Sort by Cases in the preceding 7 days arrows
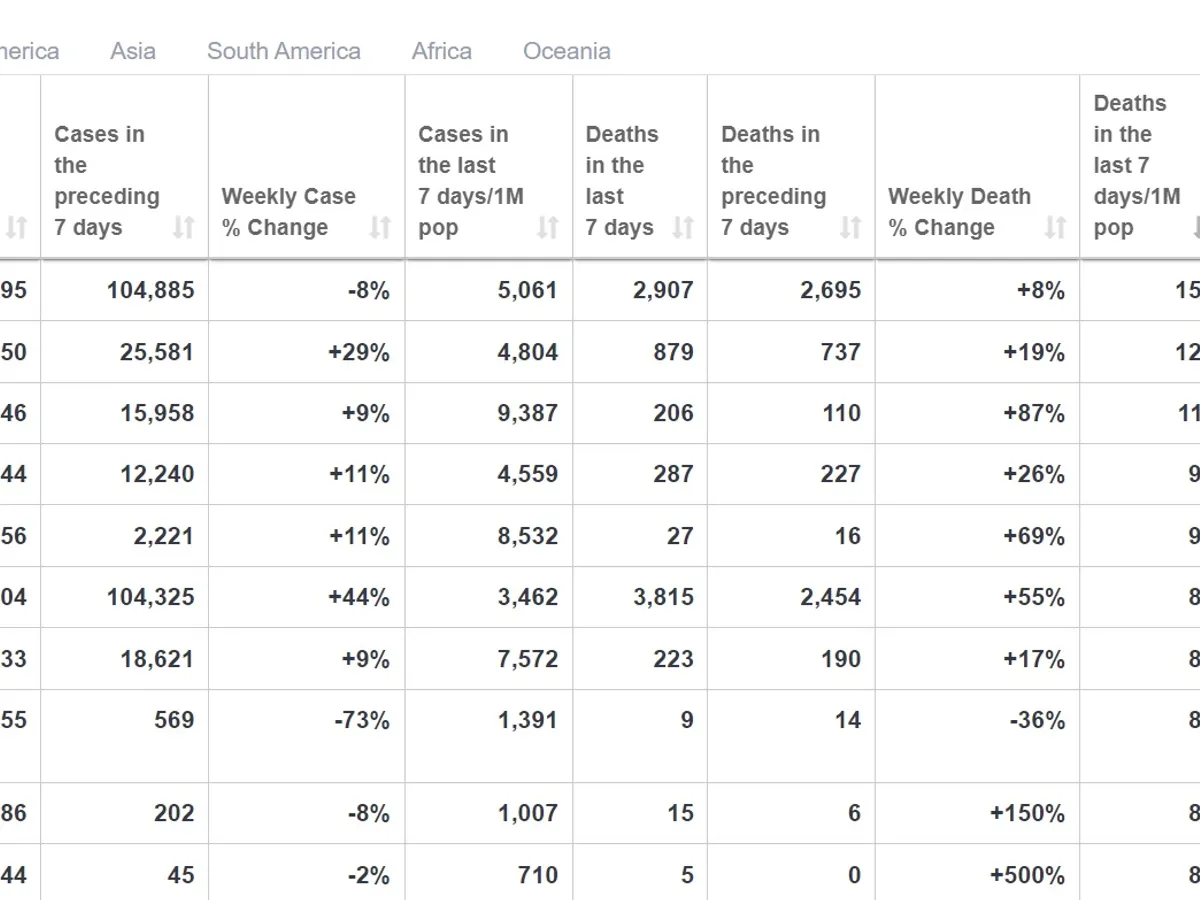This screenshot has height=900, width=1200. point(183,228)
